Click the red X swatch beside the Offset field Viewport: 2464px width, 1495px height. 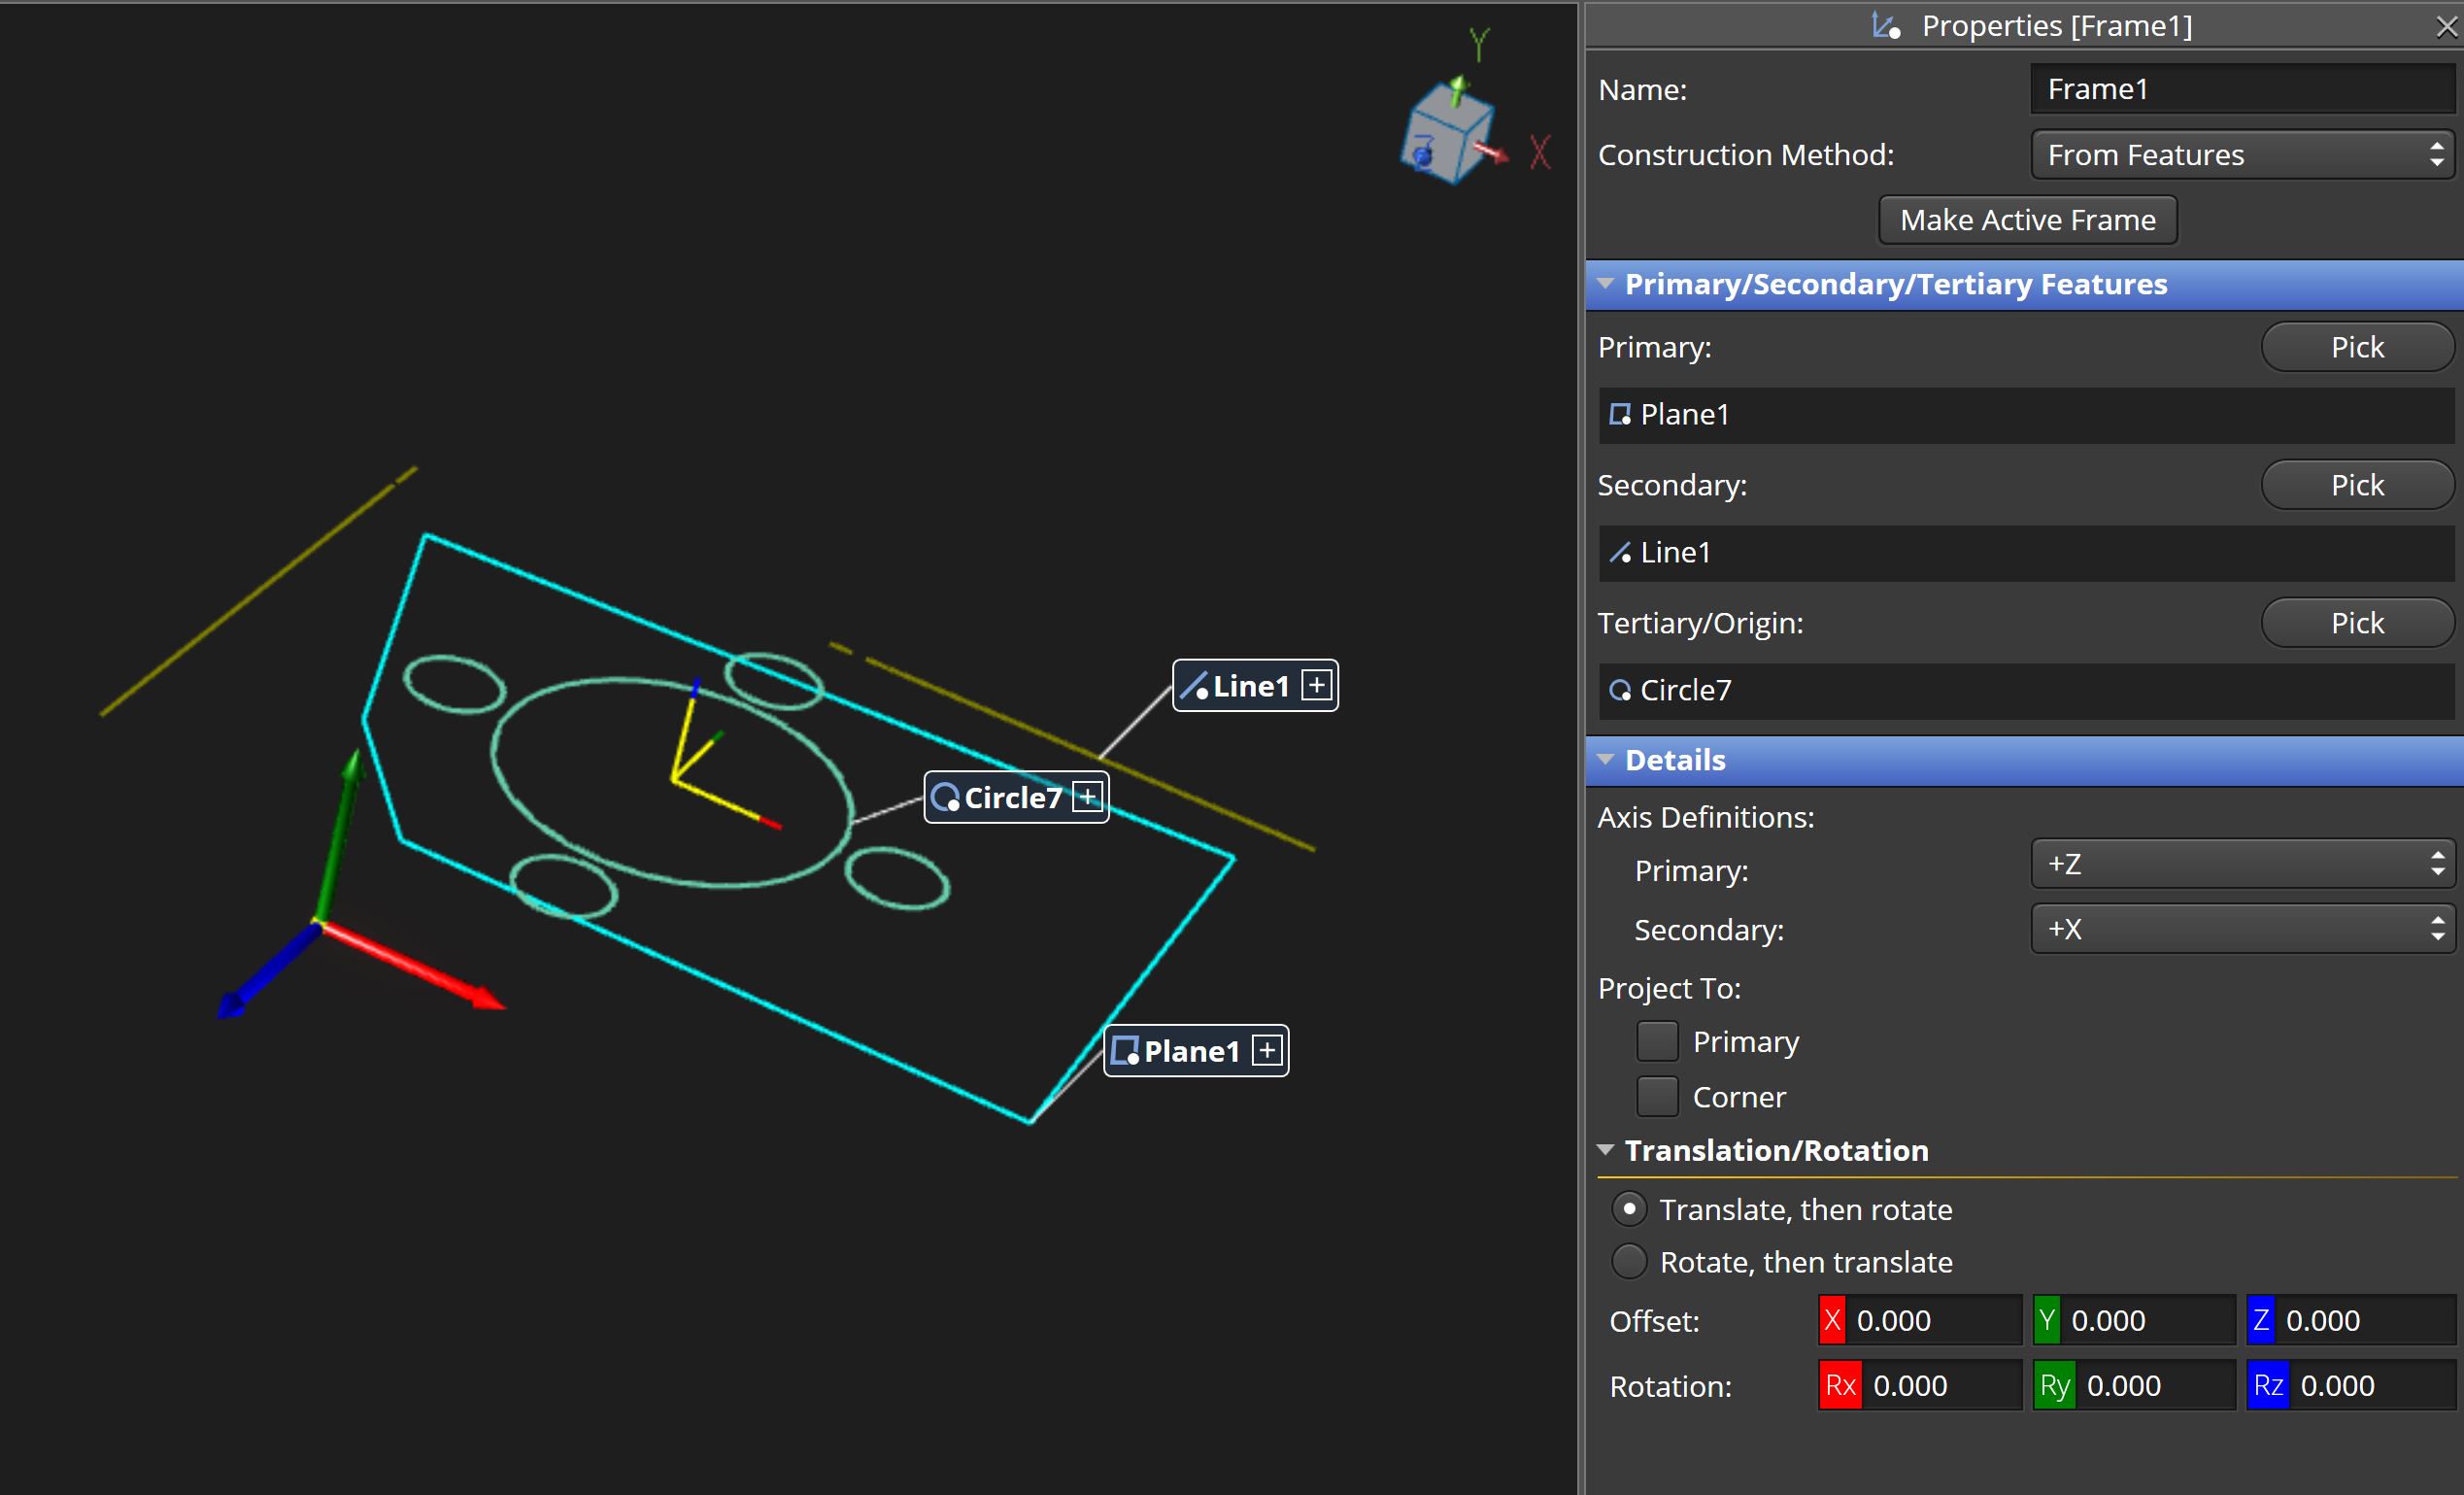[1831, 1320]
